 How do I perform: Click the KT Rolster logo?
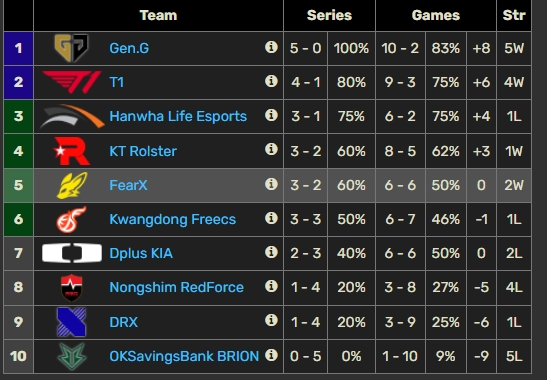pos(72,151)
